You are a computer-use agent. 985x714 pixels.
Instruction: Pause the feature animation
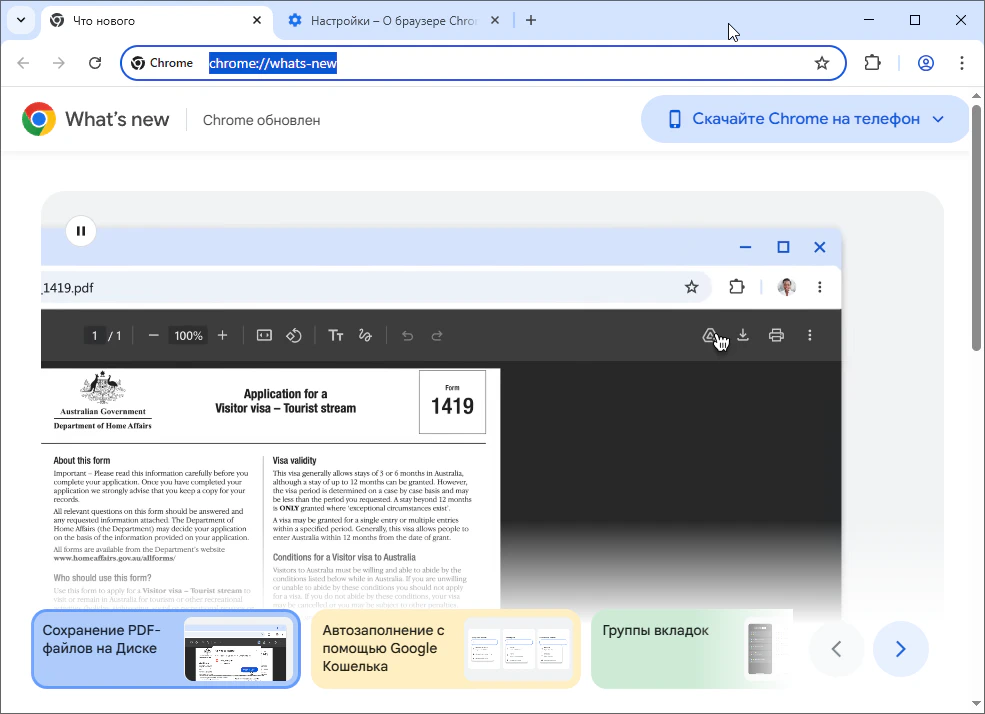click(x=81, y=231)
